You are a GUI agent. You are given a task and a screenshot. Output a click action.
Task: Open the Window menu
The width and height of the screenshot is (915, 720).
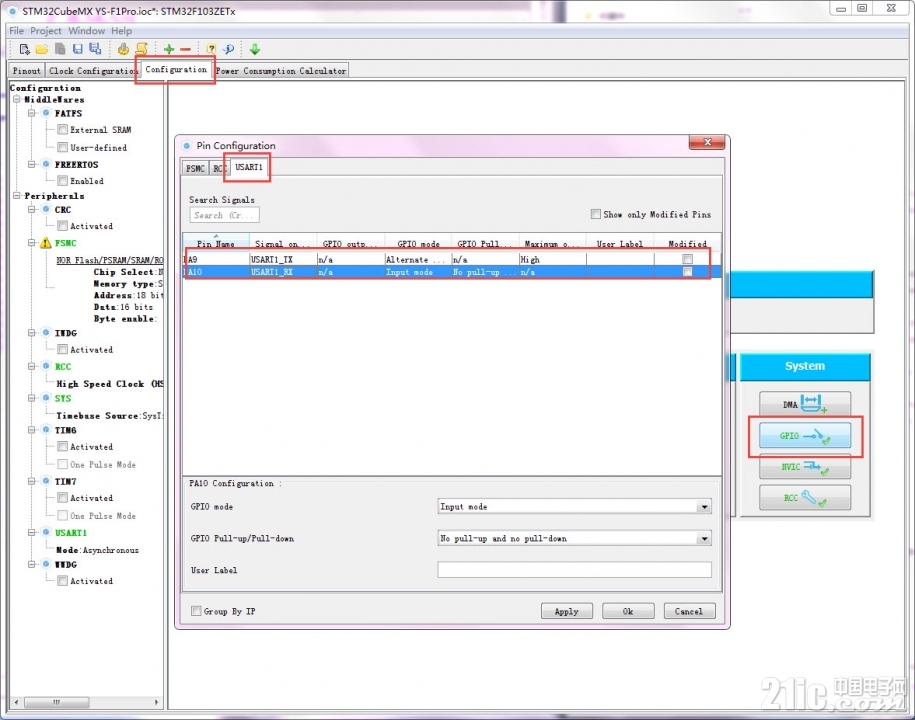[x=86, y=31]
